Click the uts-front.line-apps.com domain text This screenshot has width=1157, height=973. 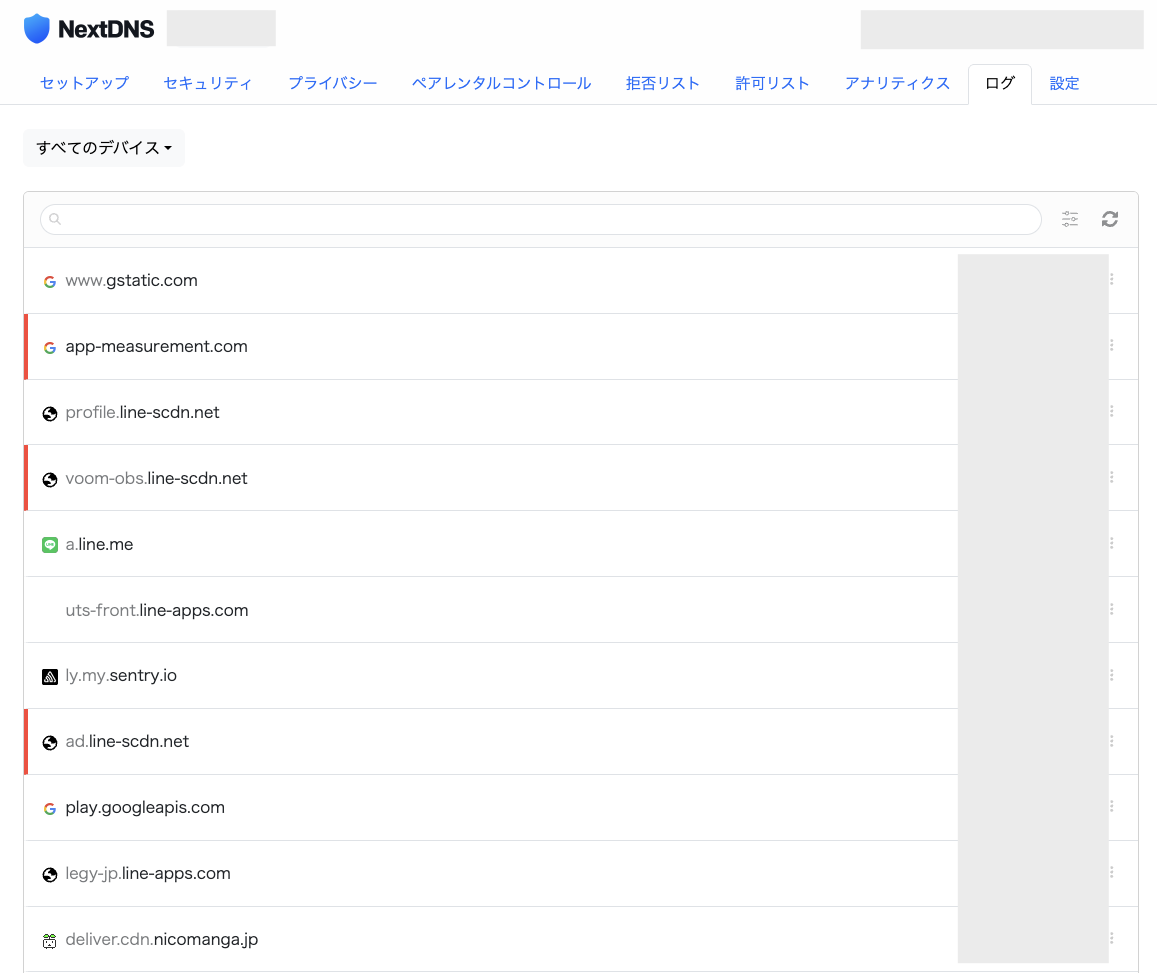tap(156, 610)
